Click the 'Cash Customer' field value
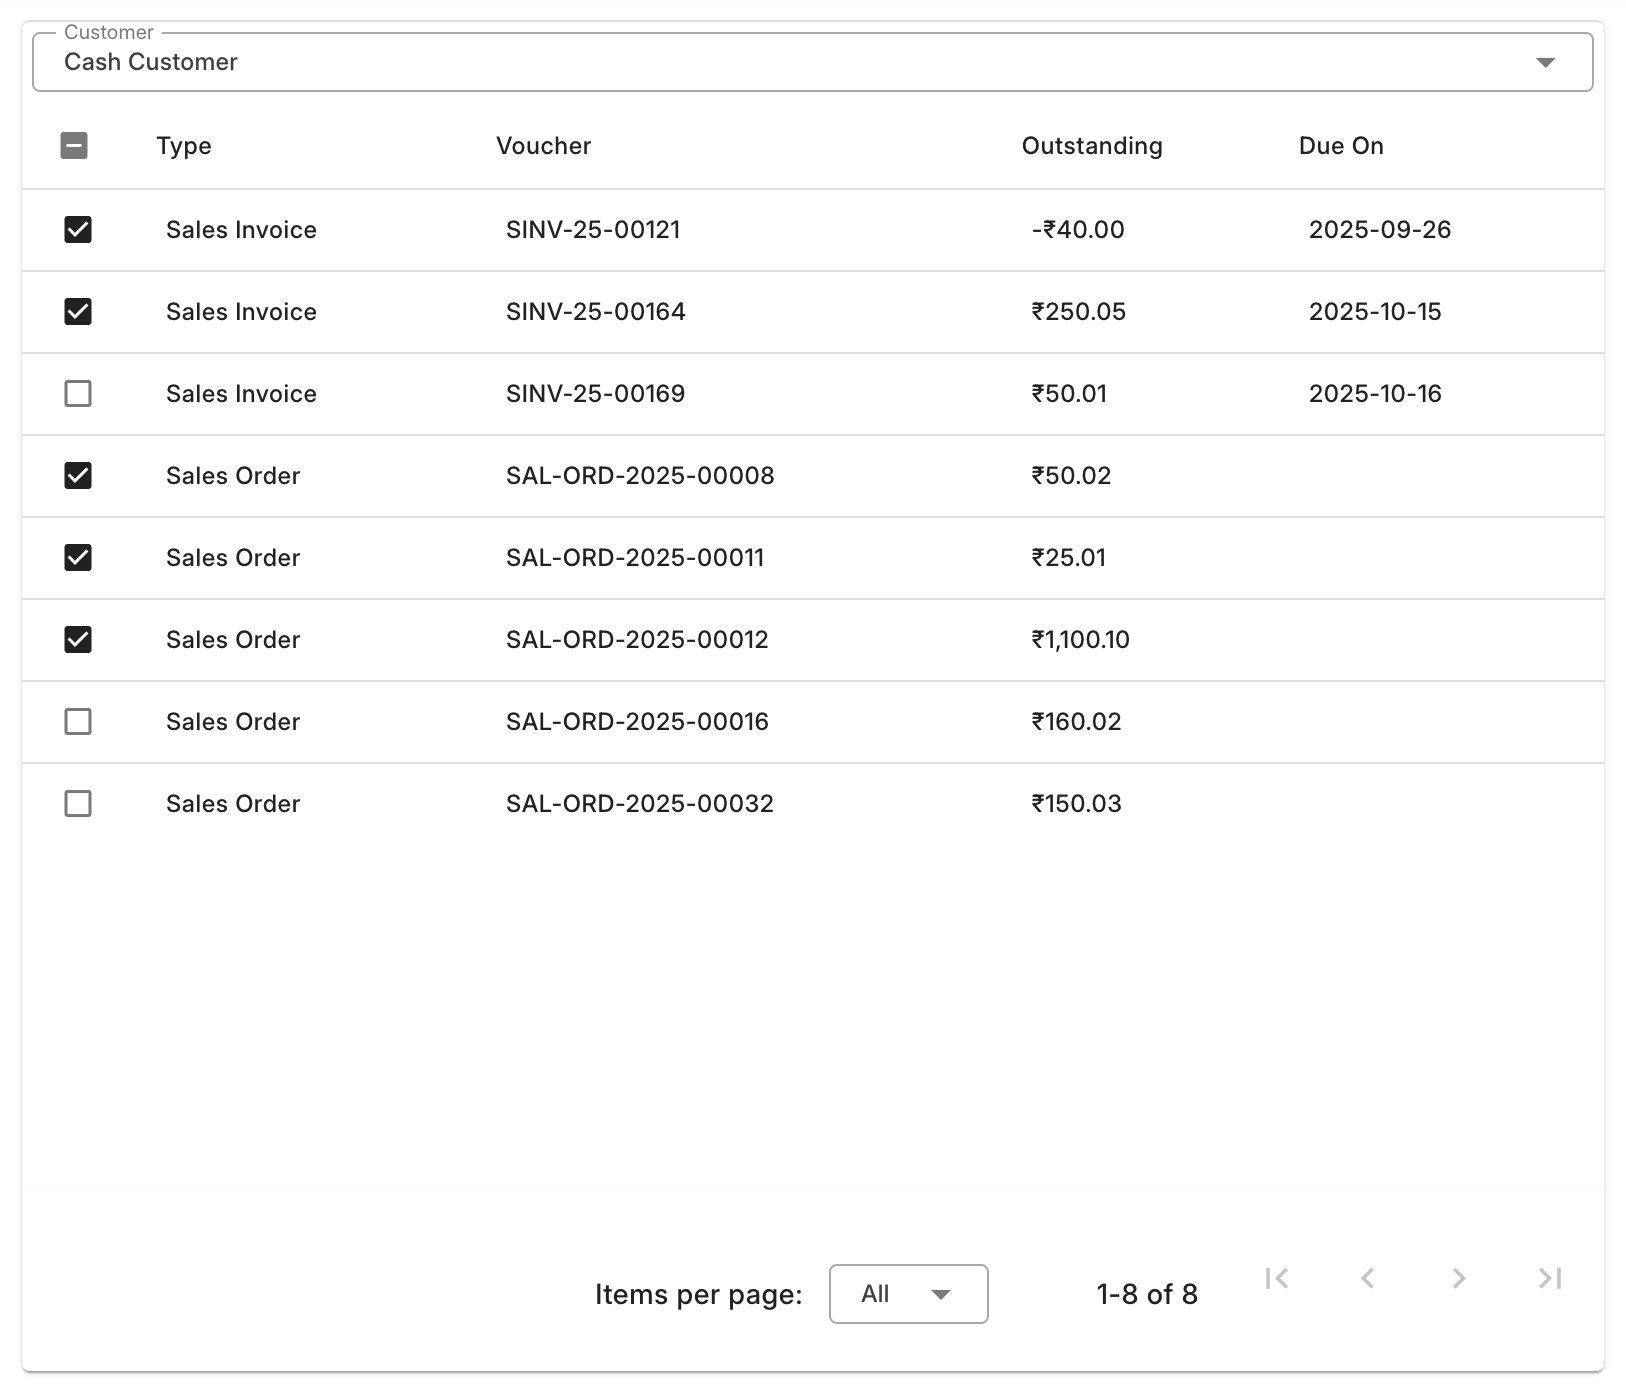The image size is (1626, 1390). (151, 62)
